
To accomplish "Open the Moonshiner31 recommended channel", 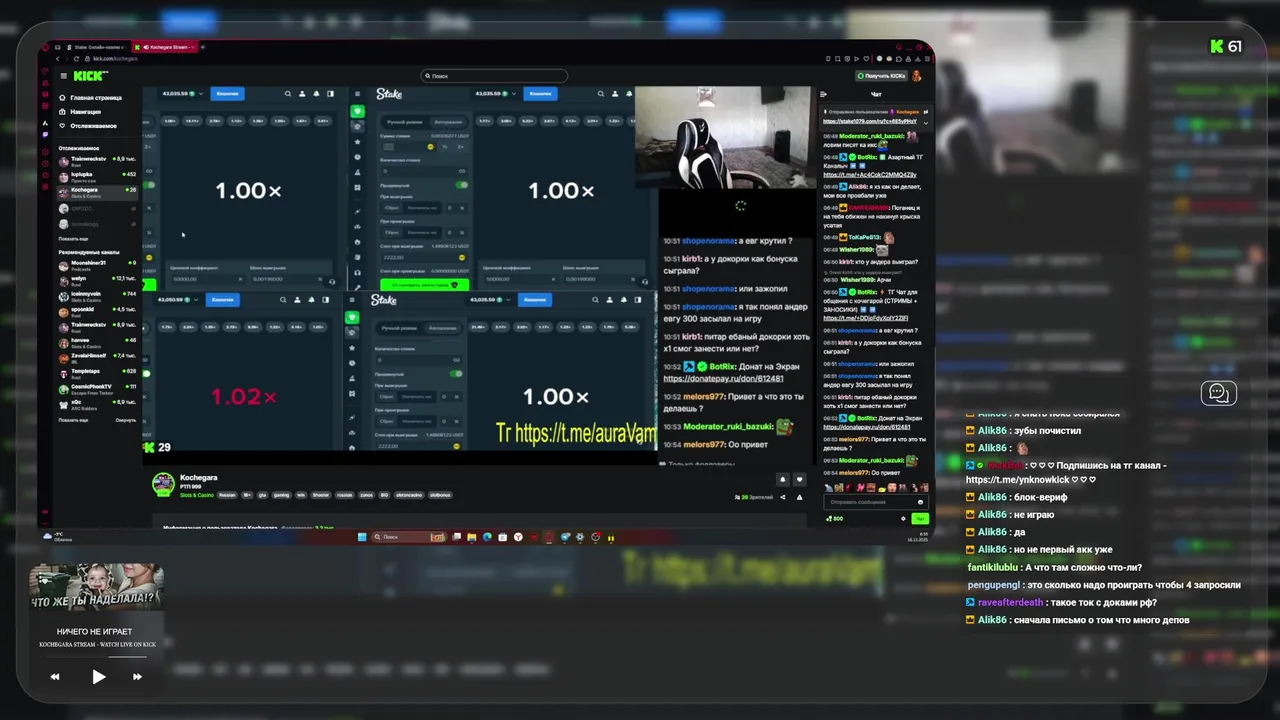I will [97, 264].
